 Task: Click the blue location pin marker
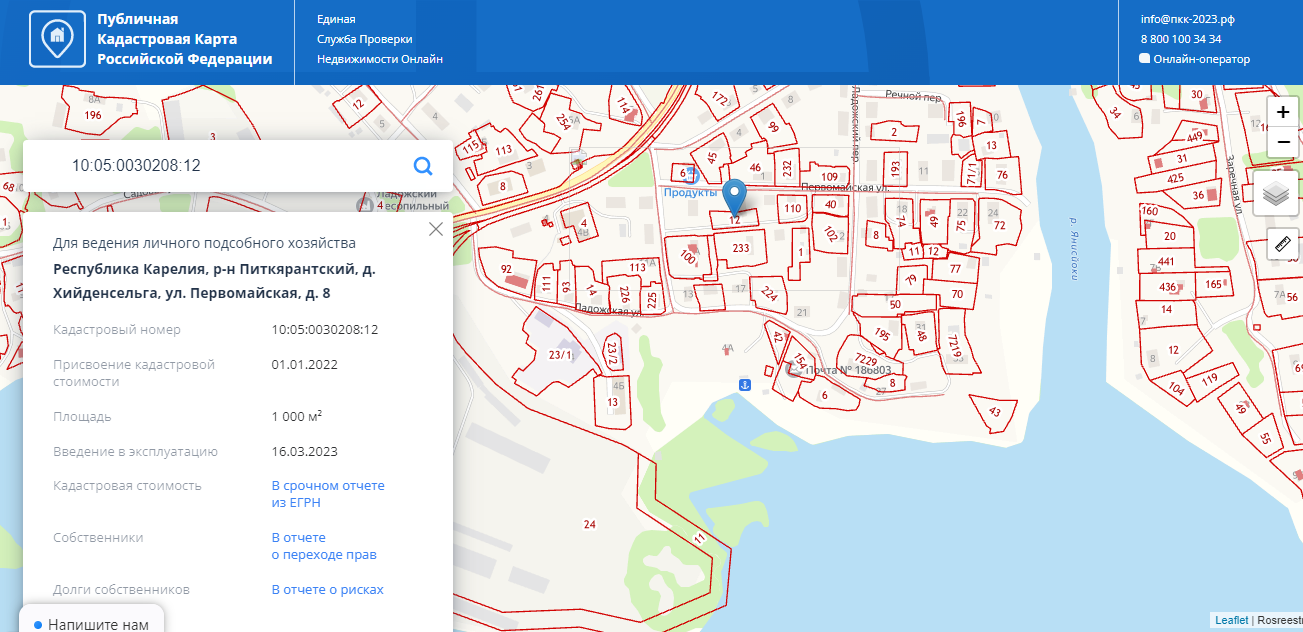[x=735, y=195]
